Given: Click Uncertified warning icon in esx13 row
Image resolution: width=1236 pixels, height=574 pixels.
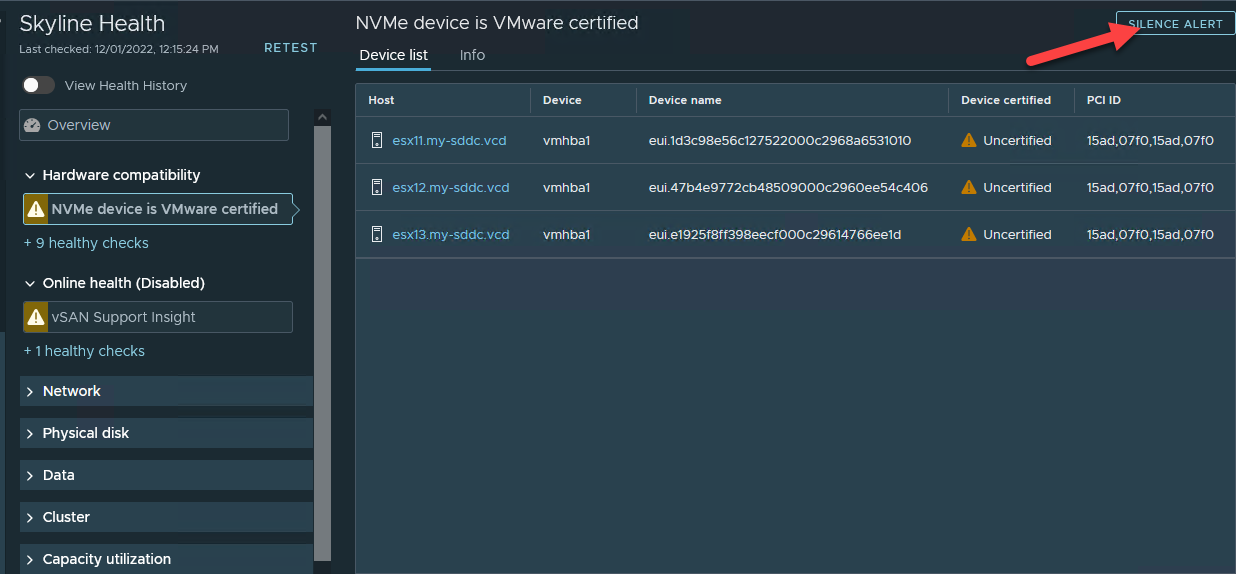Looking at the screenshot, I should (x=968, y=234).
